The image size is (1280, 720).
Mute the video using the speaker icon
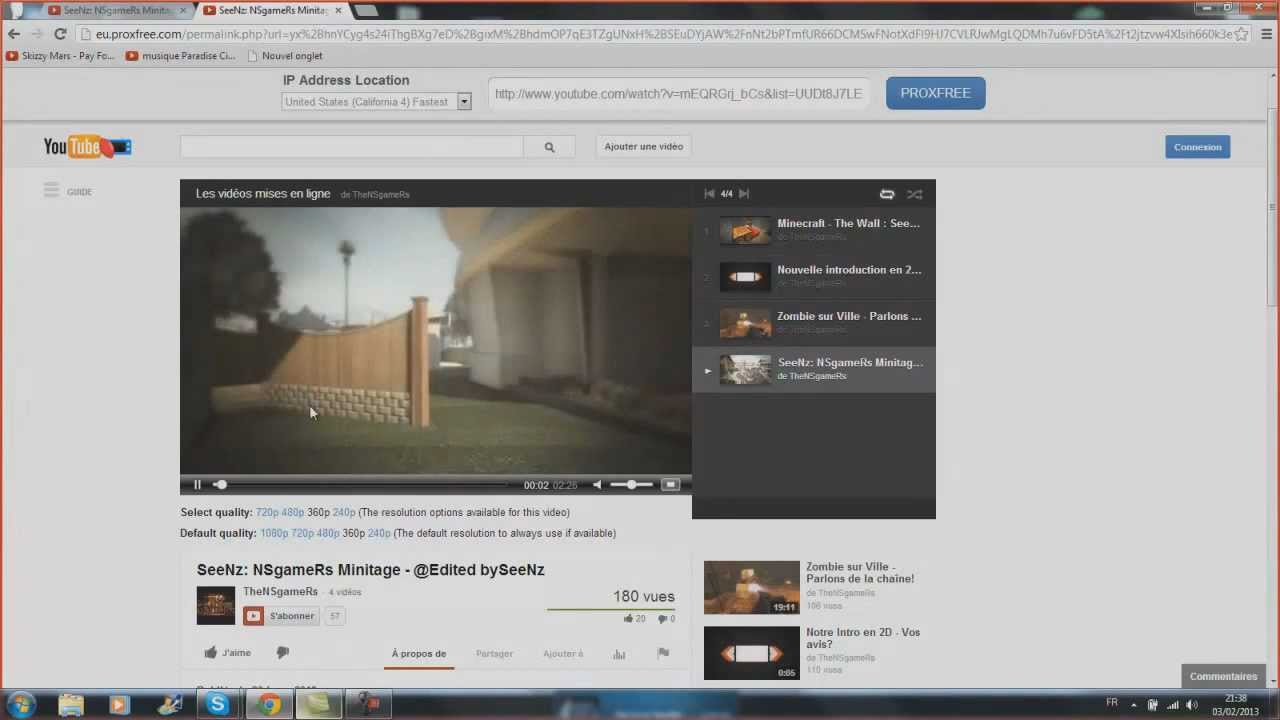coord(597,485)
